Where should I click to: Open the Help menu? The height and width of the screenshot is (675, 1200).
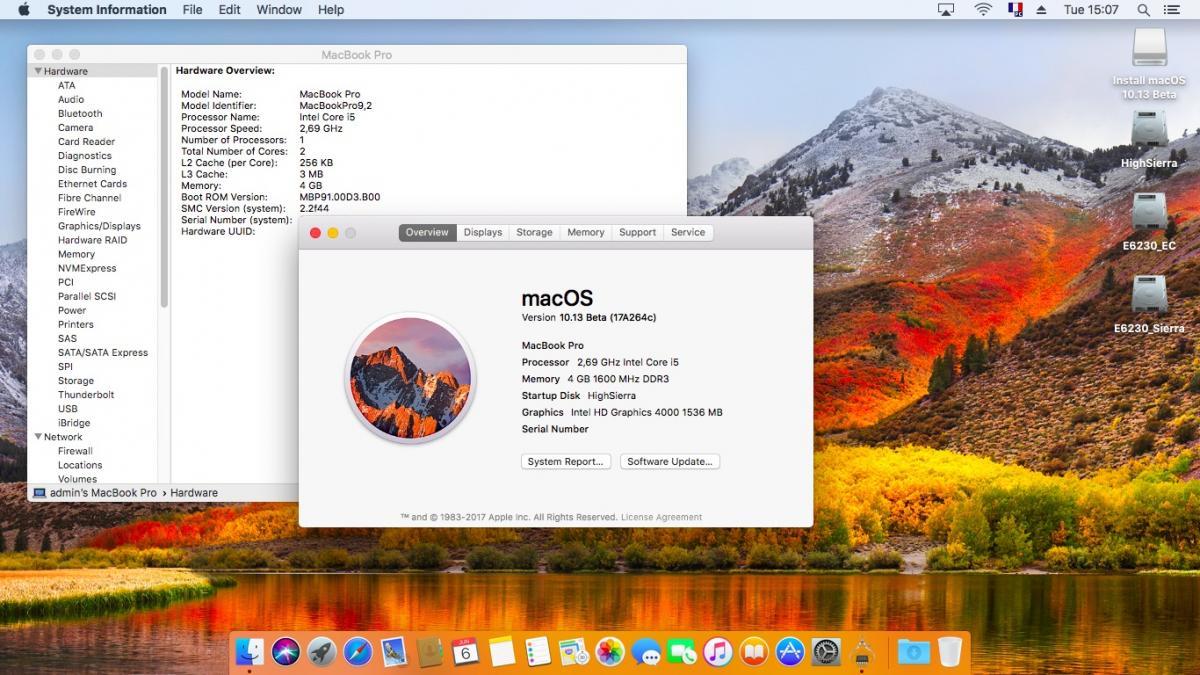(331, 10)
